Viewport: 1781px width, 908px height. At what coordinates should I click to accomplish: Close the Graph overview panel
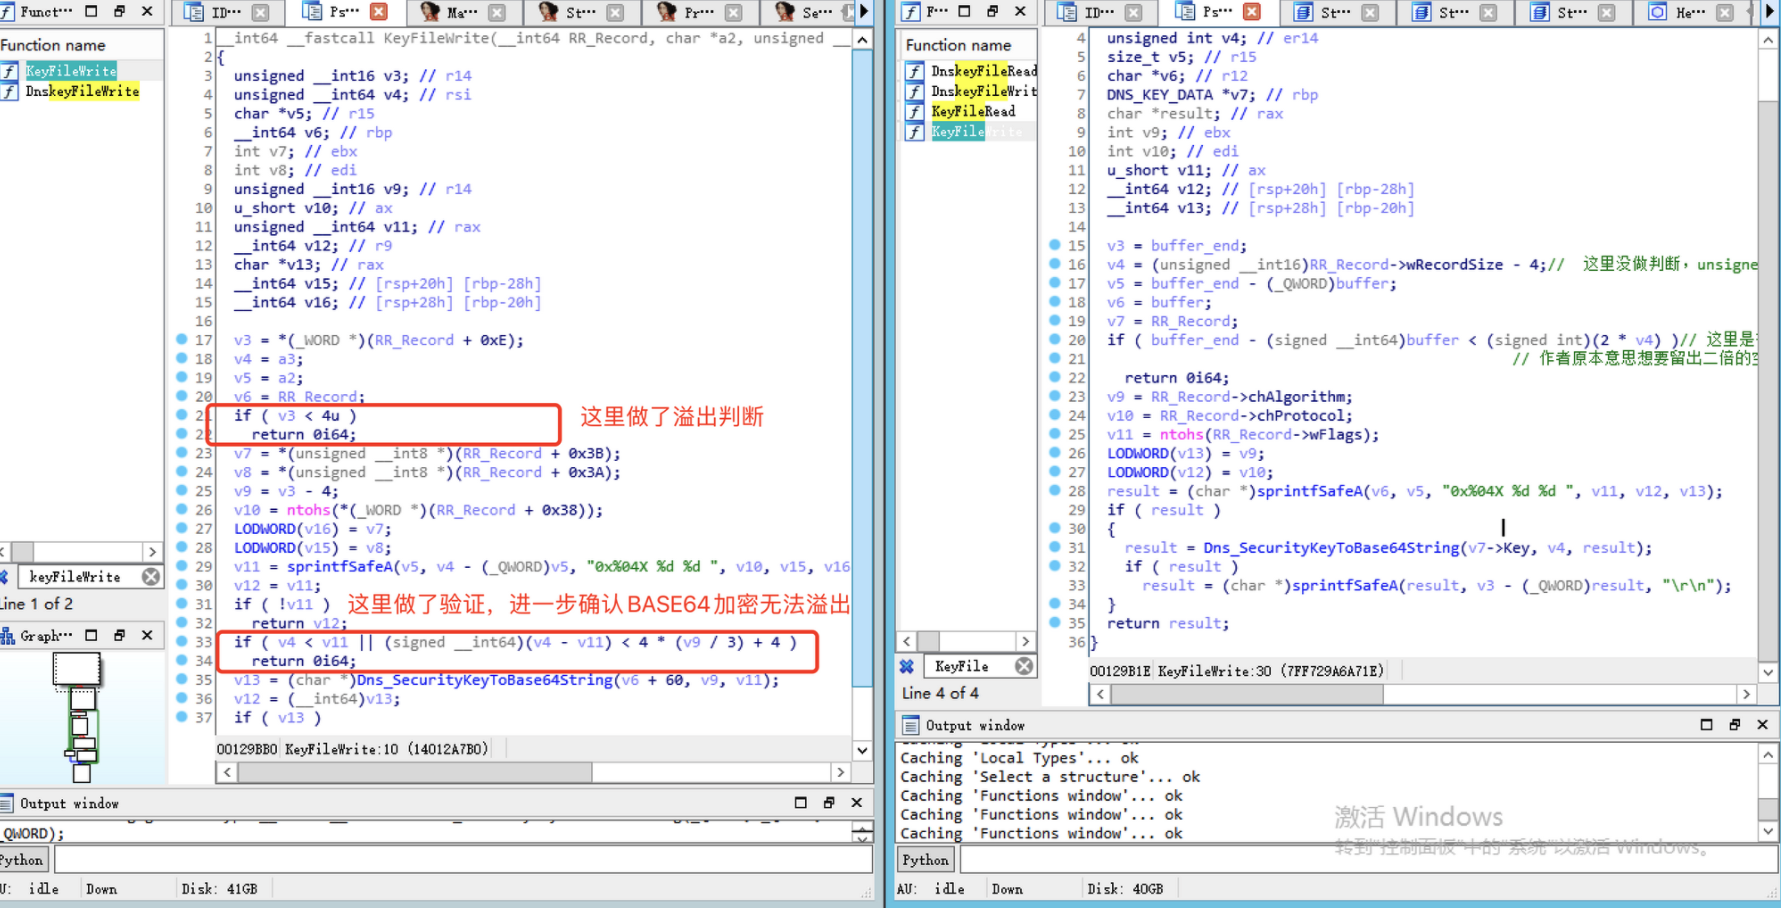coord(147,635)
